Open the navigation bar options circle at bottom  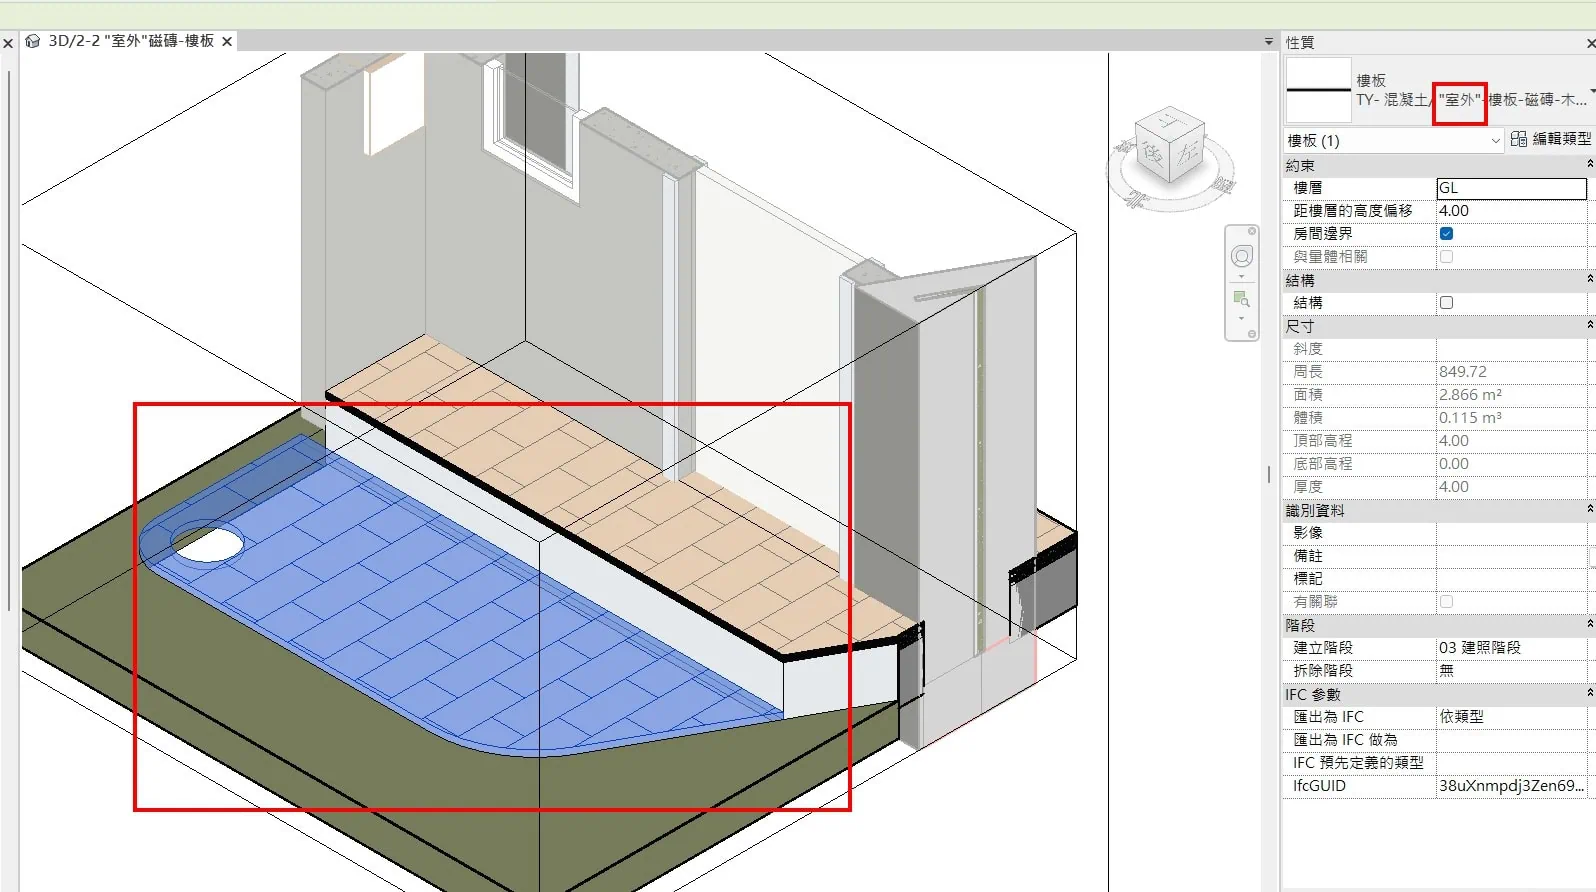pos(1252,334)
